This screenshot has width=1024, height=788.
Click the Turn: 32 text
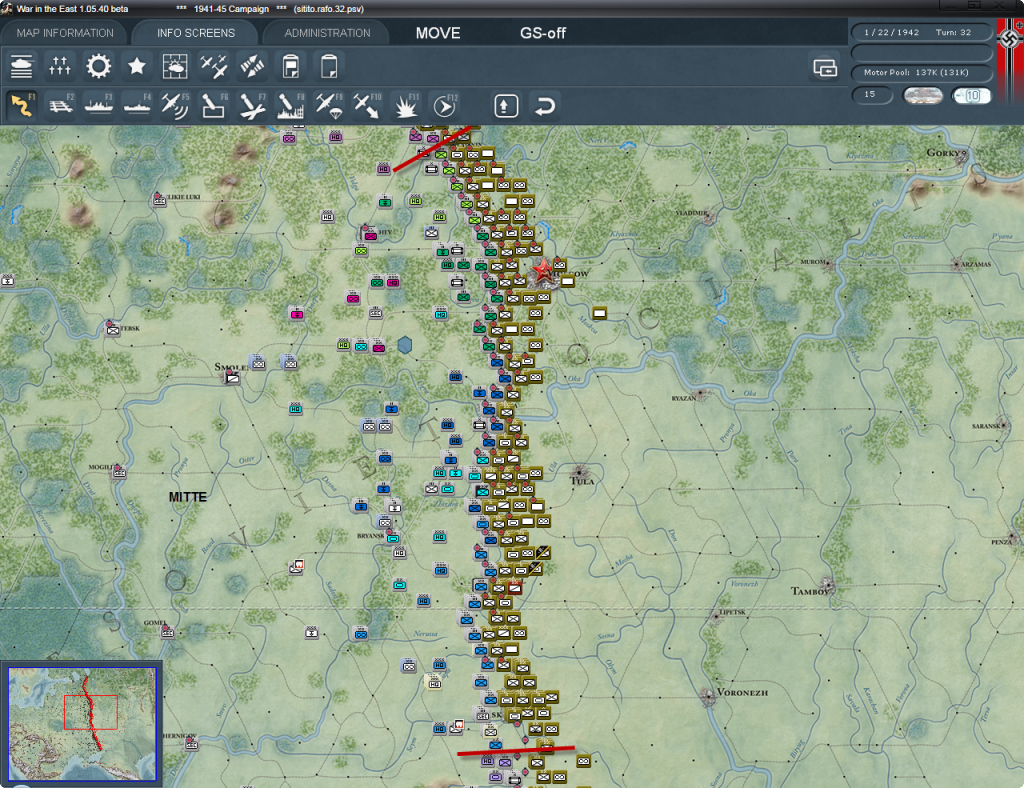pos(953,32)
